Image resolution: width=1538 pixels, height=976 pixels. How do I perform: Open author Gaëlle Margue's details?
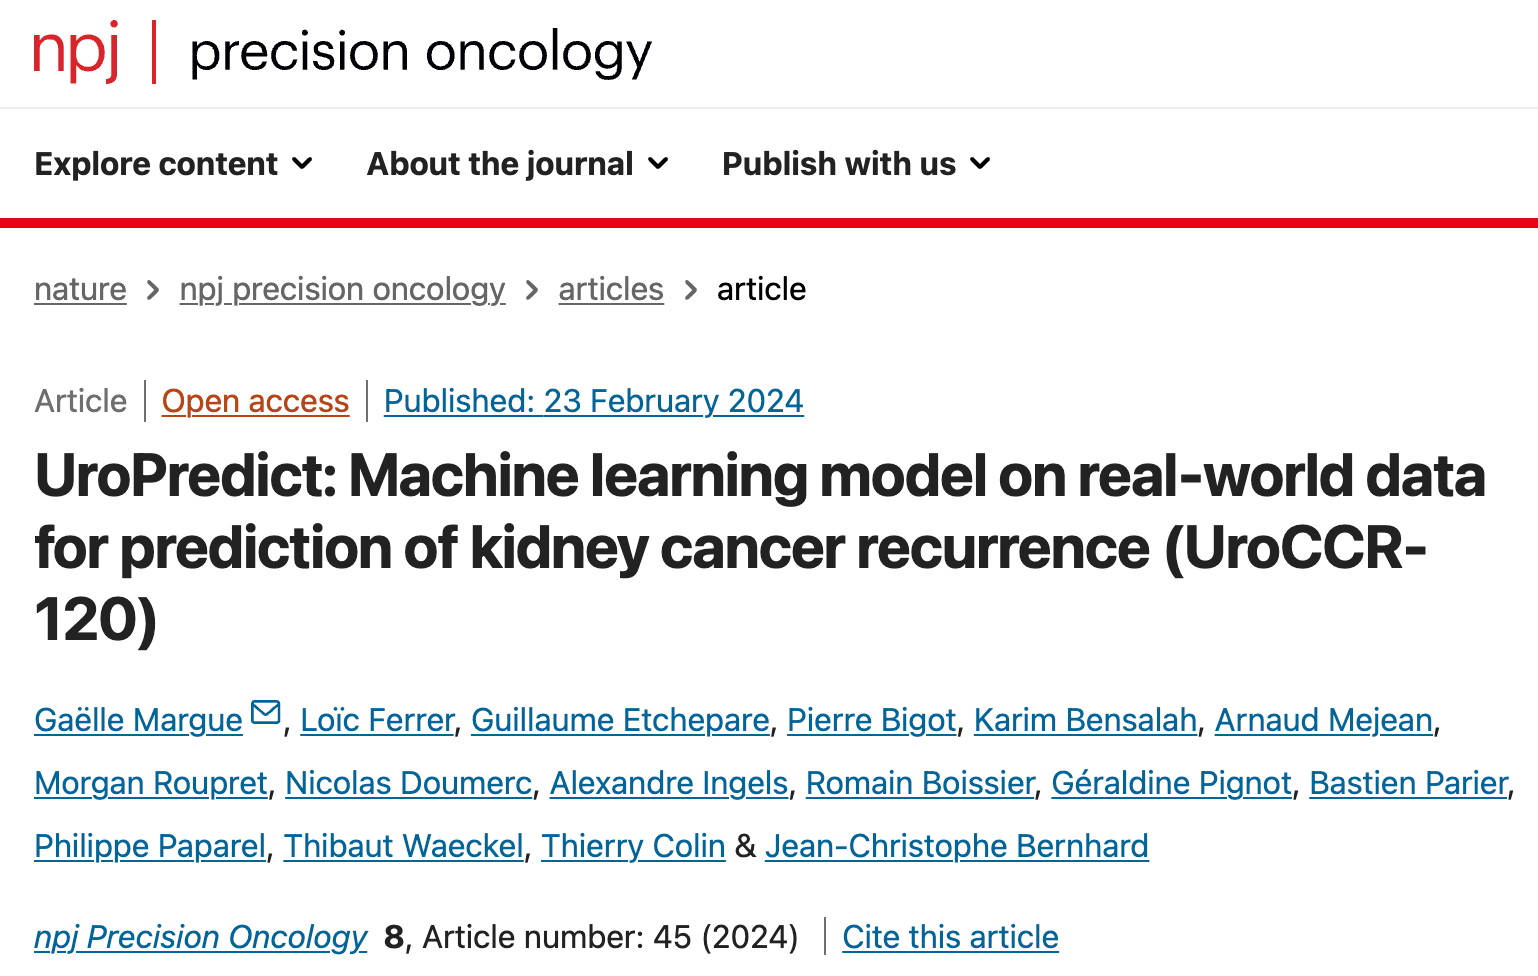138,720
